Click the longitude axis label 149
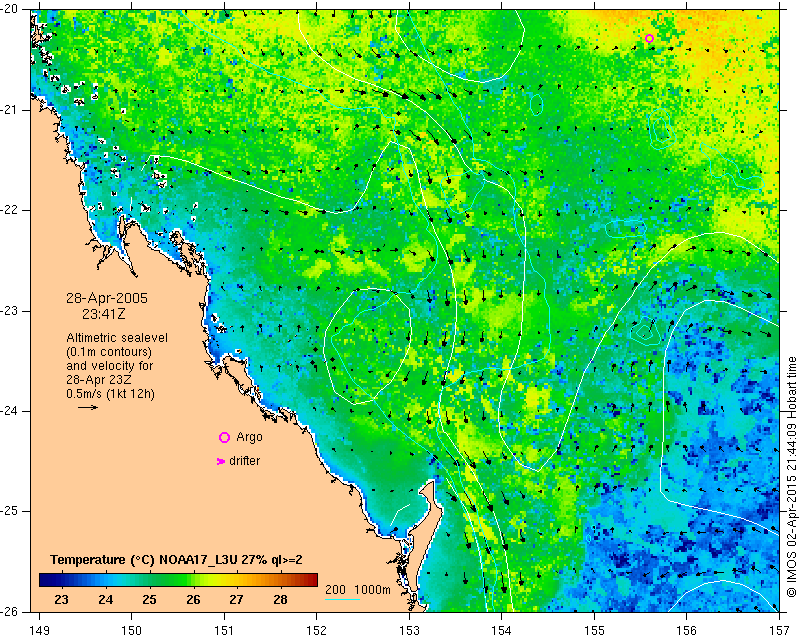This screenshot has height=640, width=800. 39,631
